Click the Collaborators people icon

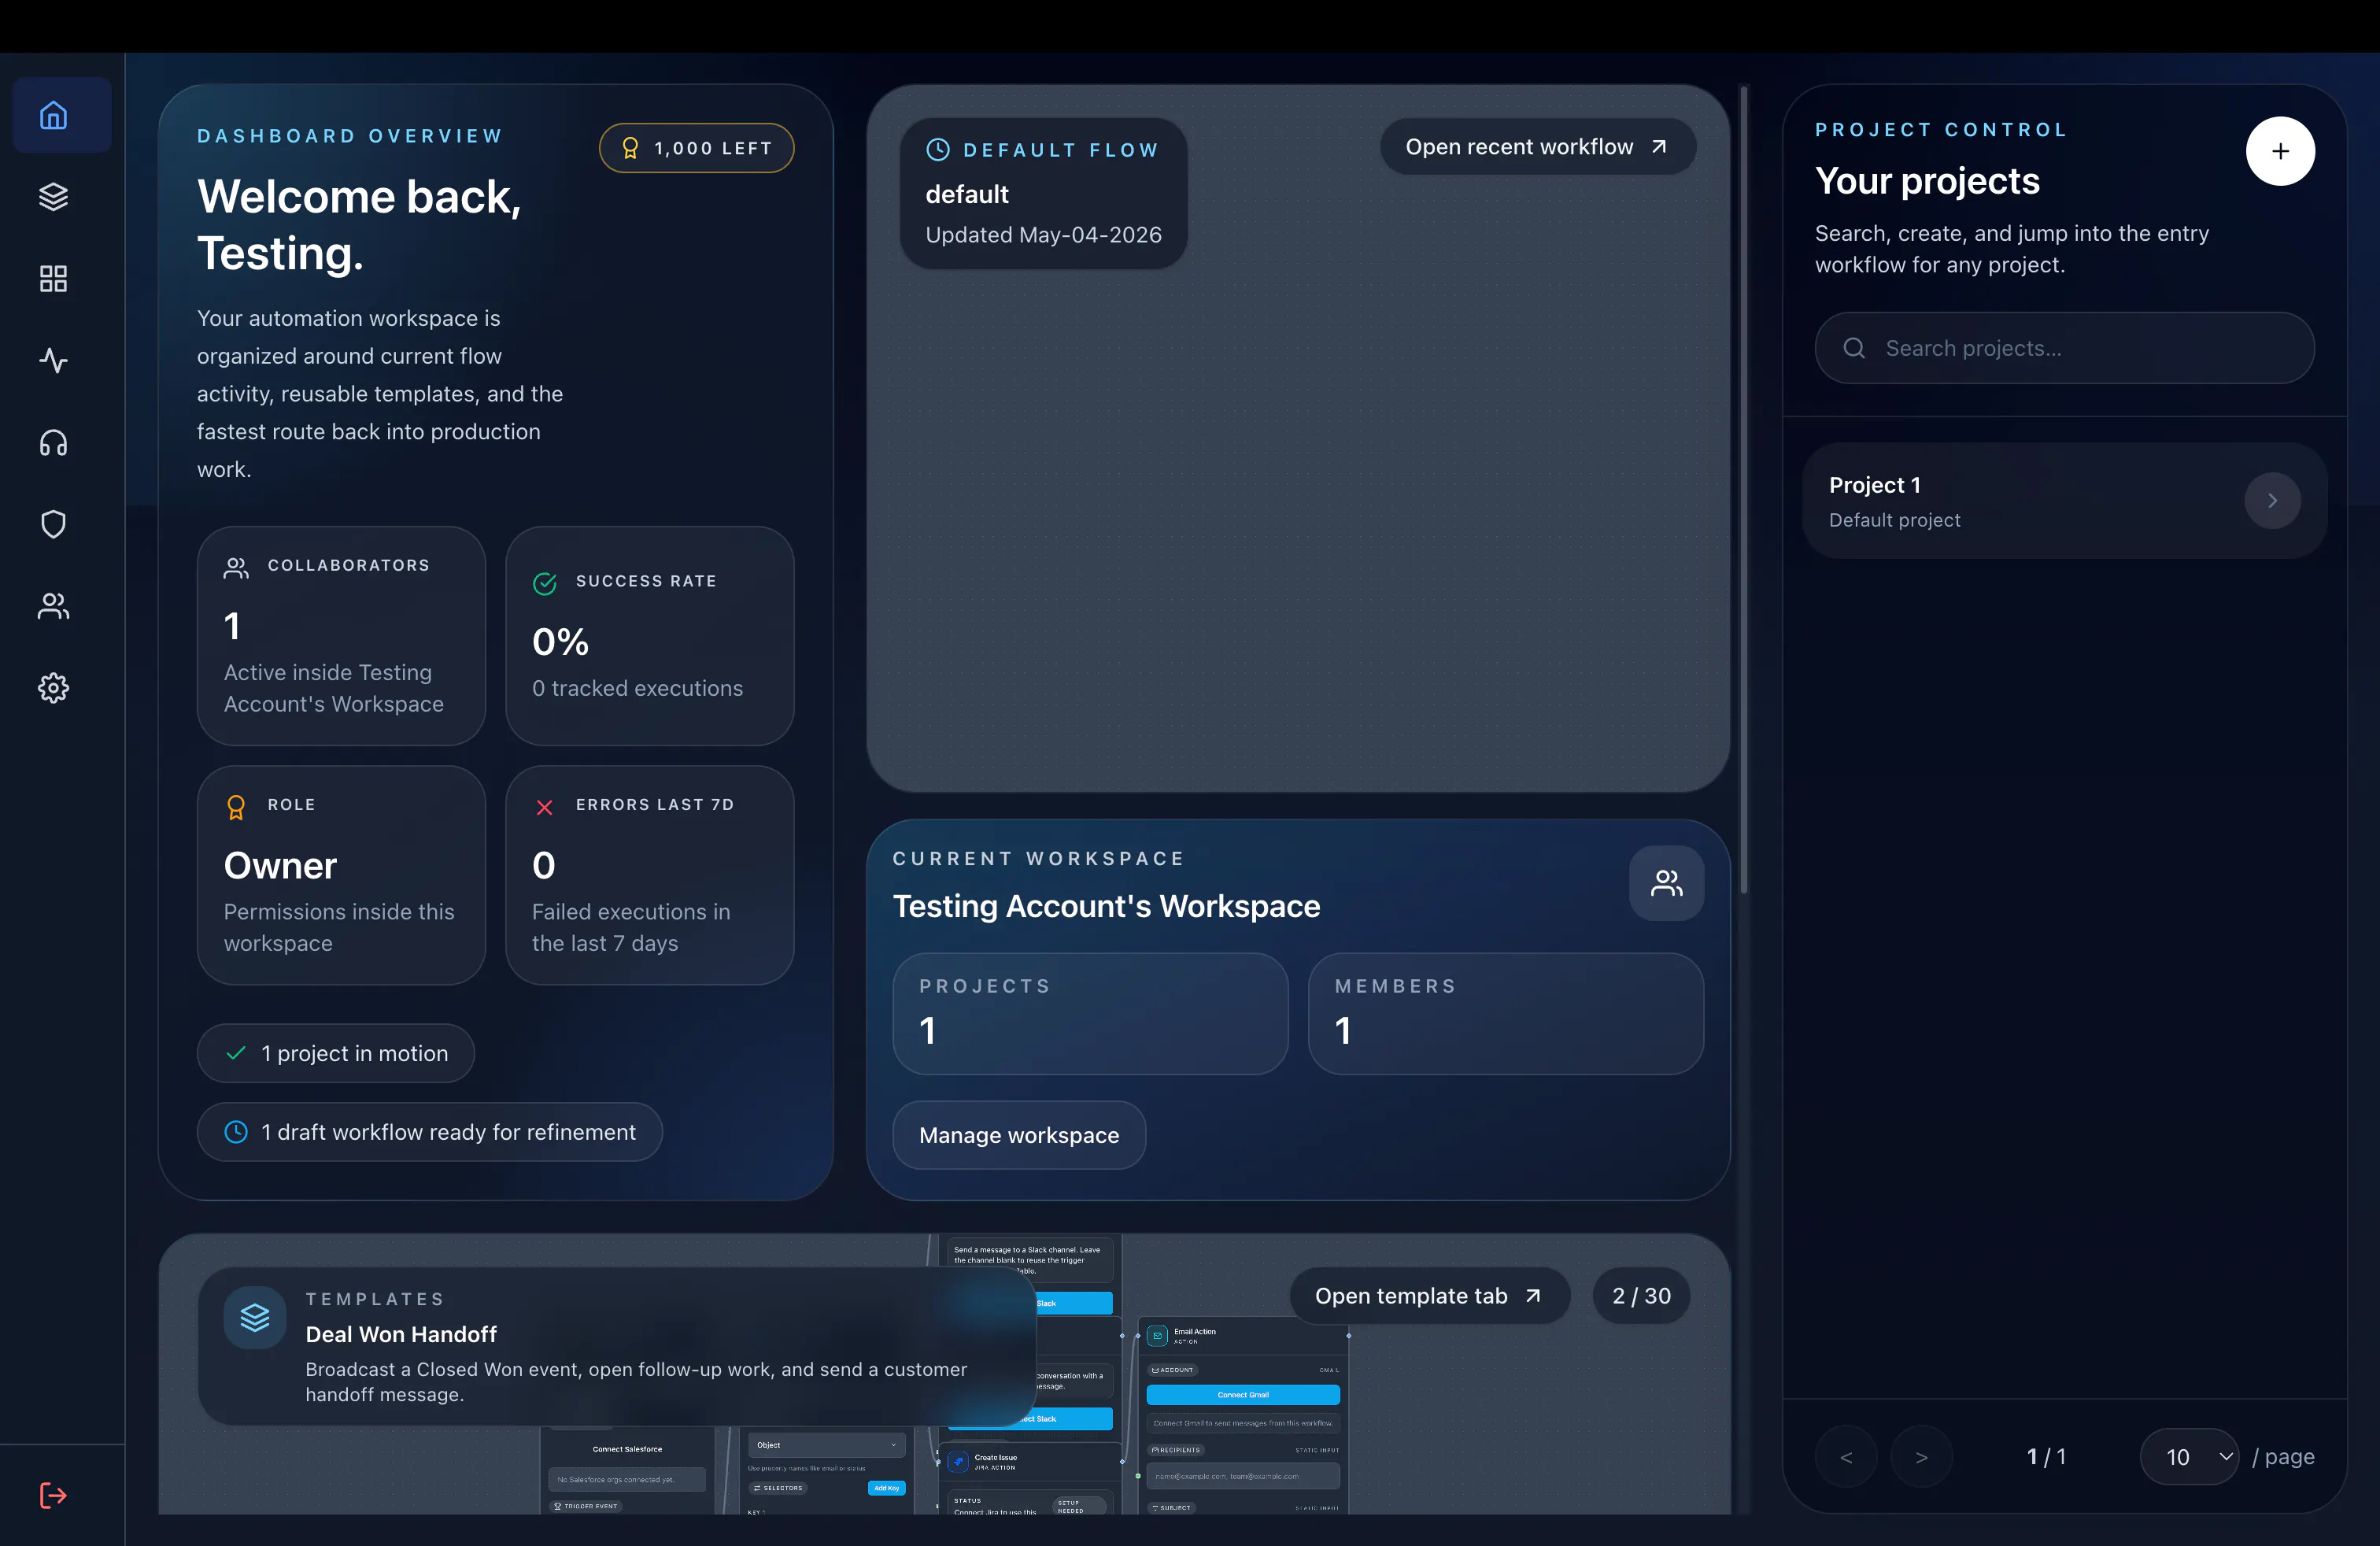(236, 568)
